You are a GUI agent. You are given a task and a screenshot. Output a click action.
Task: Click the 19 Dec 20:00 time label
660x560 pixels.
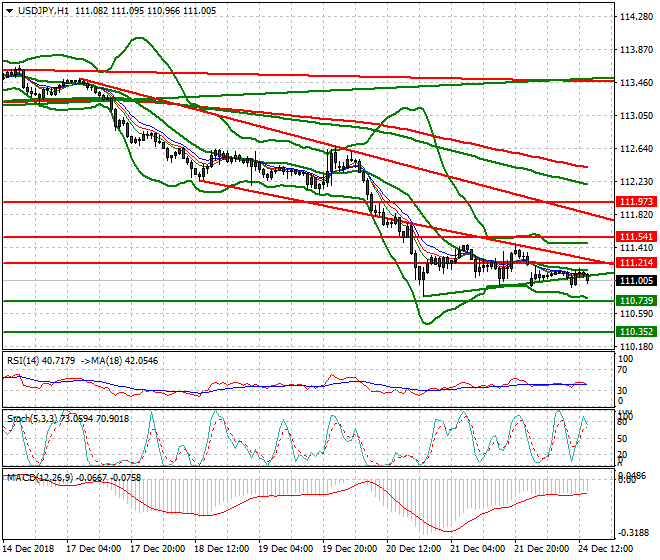349,549
